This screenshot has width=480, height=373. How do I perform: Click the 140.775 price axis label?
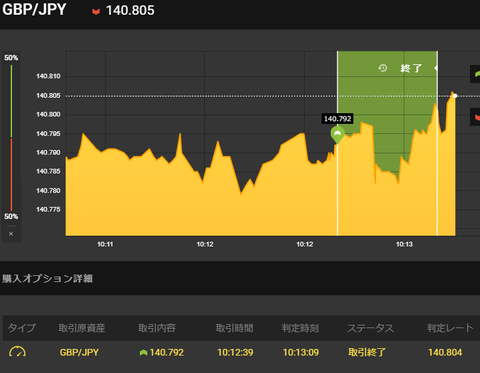click(48, 209)
